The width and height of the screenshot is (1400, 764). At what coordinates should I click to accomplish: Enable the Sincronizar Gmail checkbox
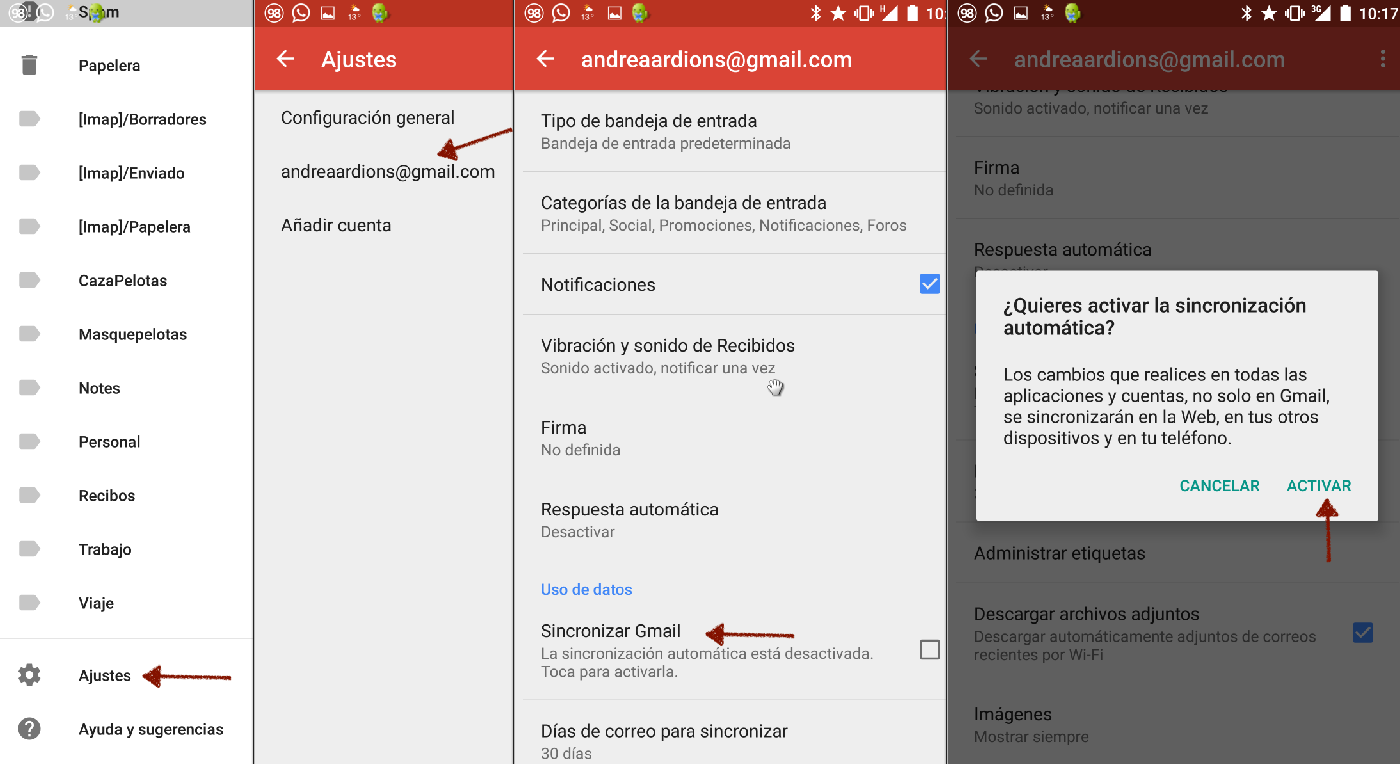(x=929, y=649)
